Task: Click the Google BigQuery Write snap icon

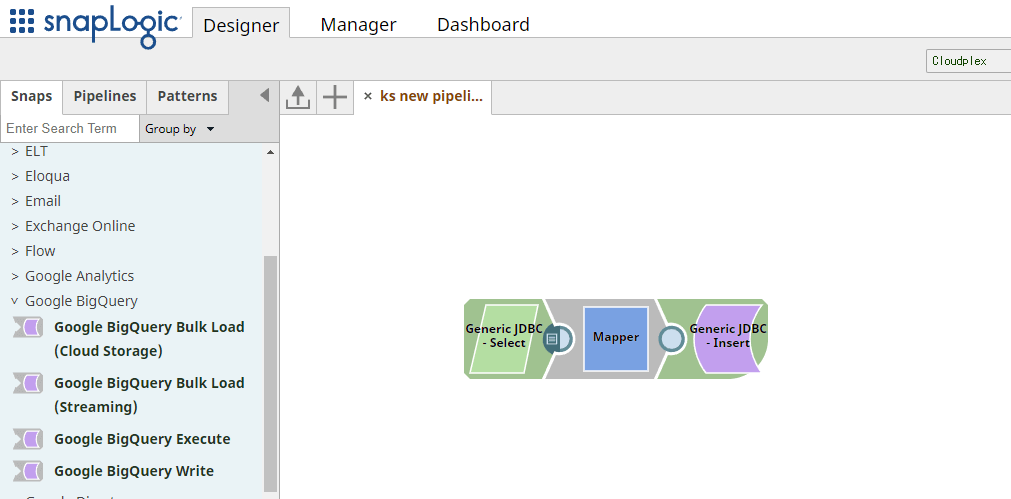Action: click(27, 471)
